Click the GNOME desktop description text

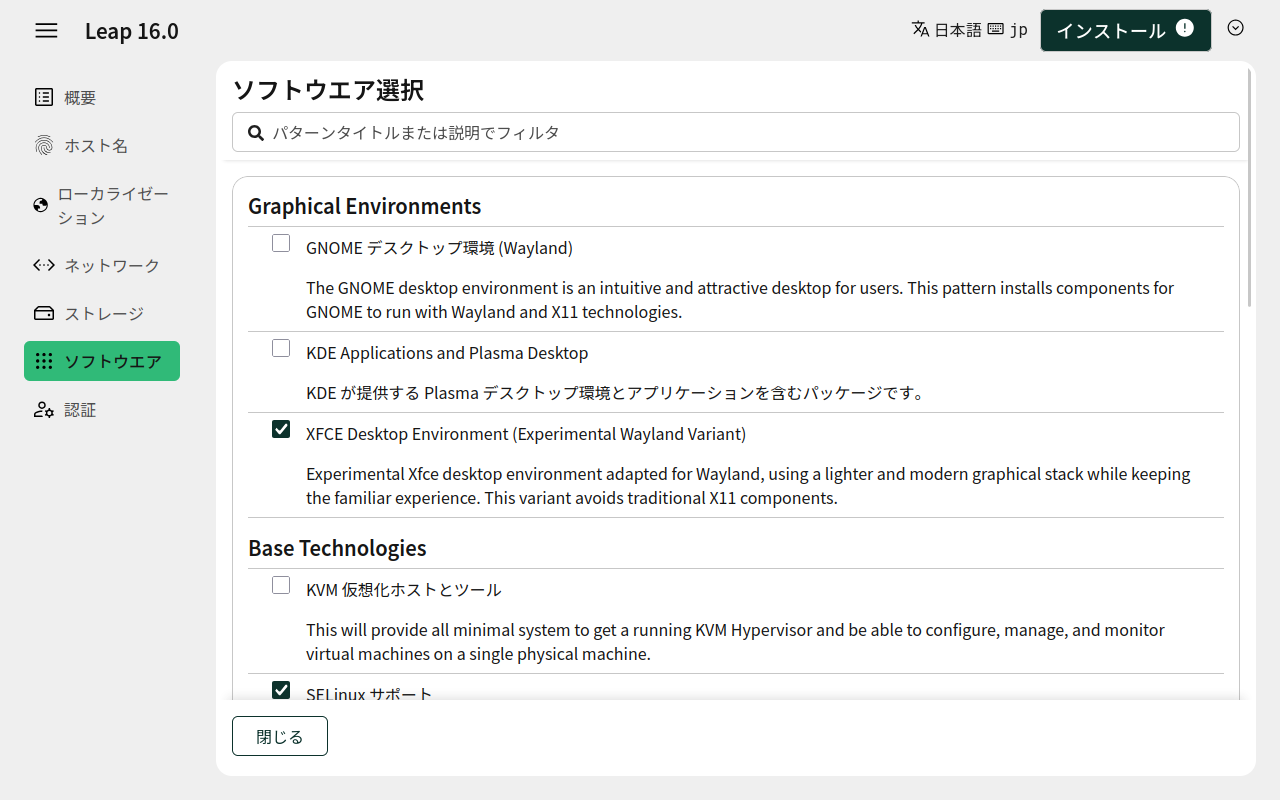740,300
